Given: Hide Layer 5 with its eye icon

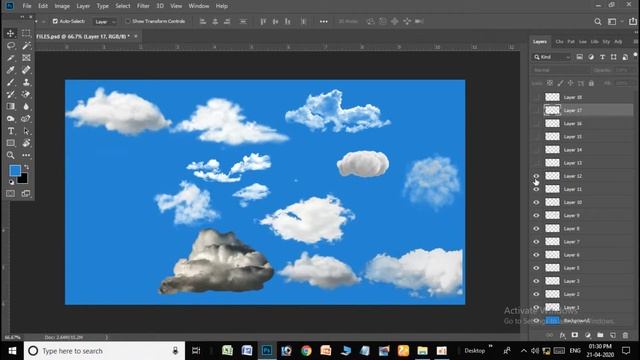Looking at the screenshot, I should tap(536, 268).
